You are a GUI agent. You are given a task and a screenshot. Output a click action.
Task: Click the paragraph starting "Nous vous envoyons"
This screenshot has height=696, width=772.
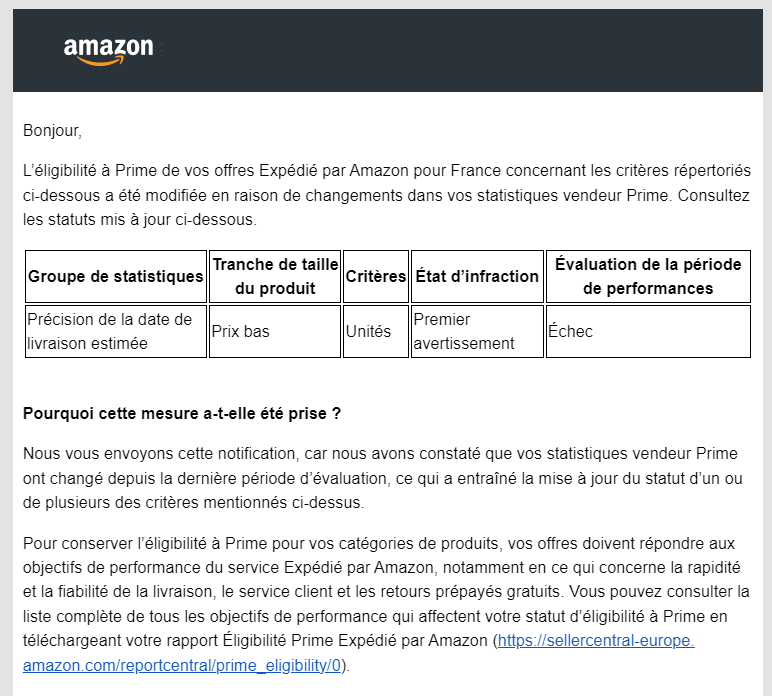click(383, 478)
